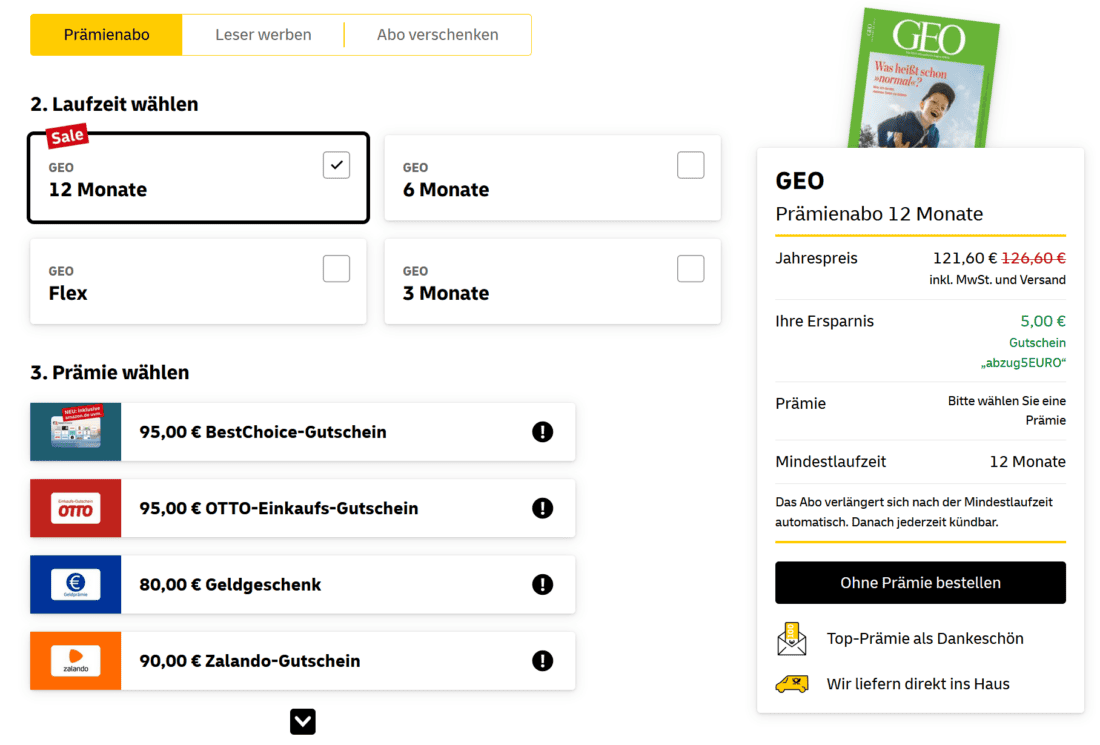Select the Prämienabo tab
The height and width of the screenshot is (745, 1100).
(107, 35)
